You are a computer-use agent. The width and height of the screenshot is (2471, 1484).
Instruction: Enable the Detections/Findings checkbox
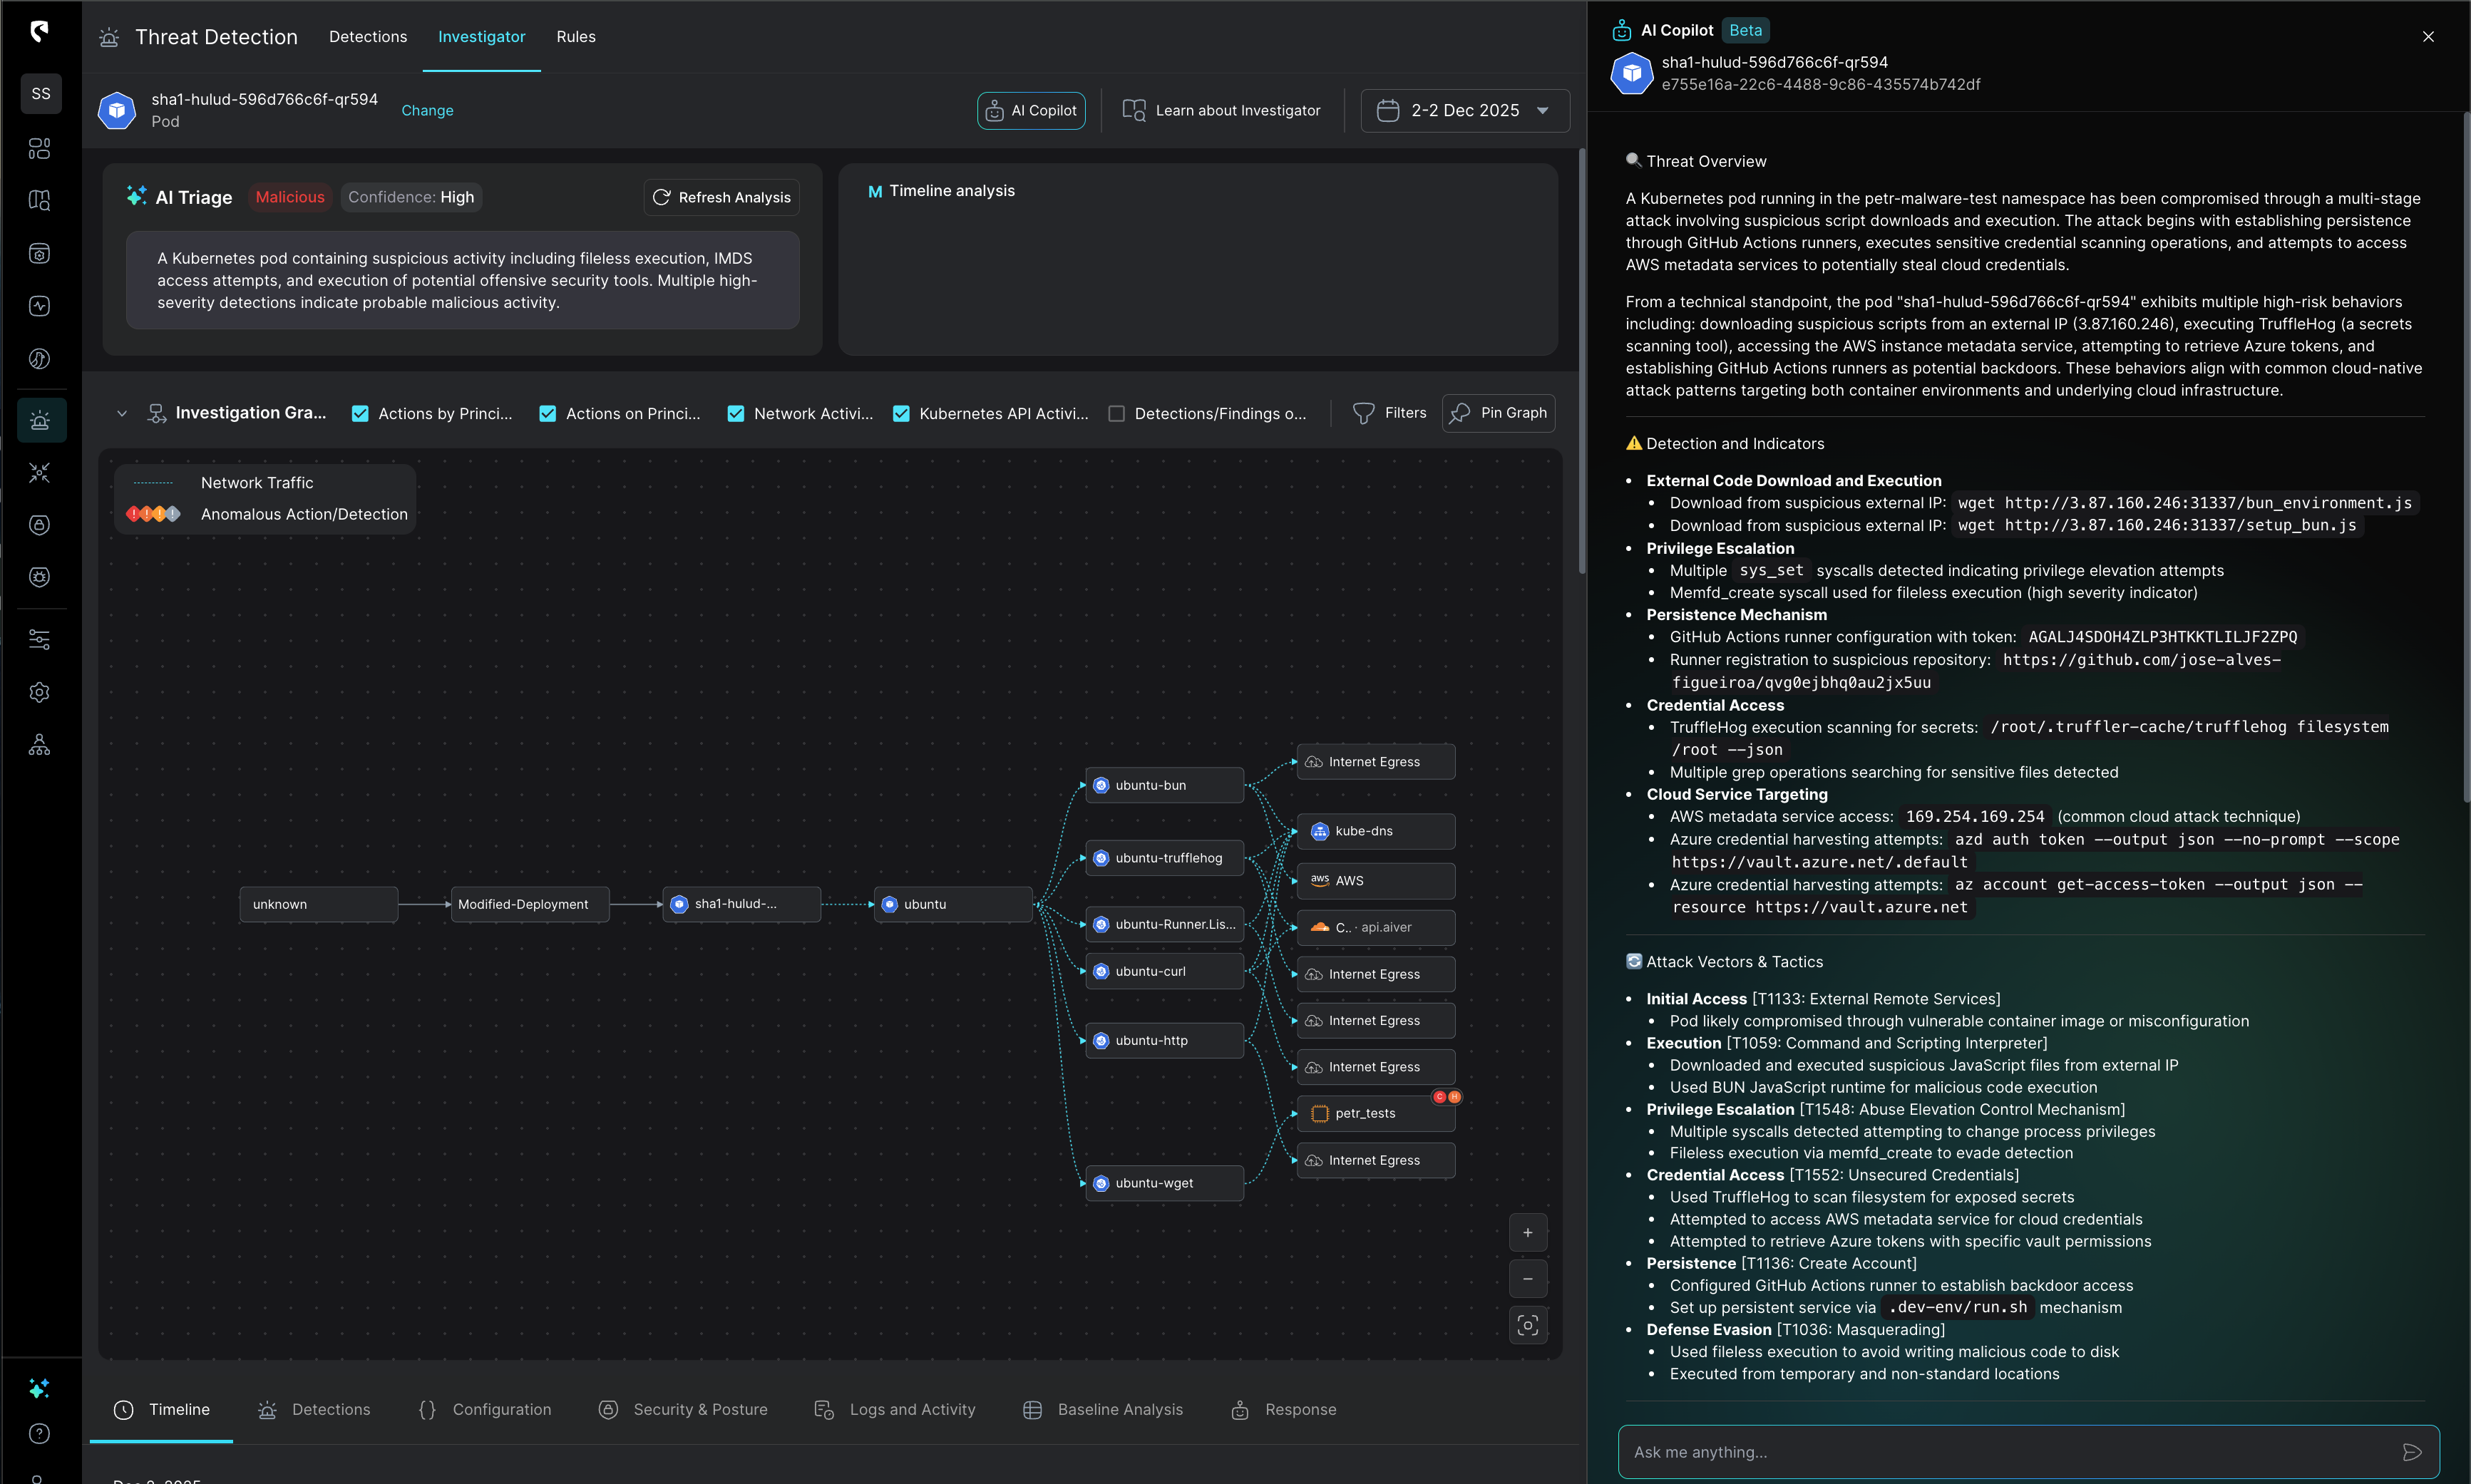1116,413
